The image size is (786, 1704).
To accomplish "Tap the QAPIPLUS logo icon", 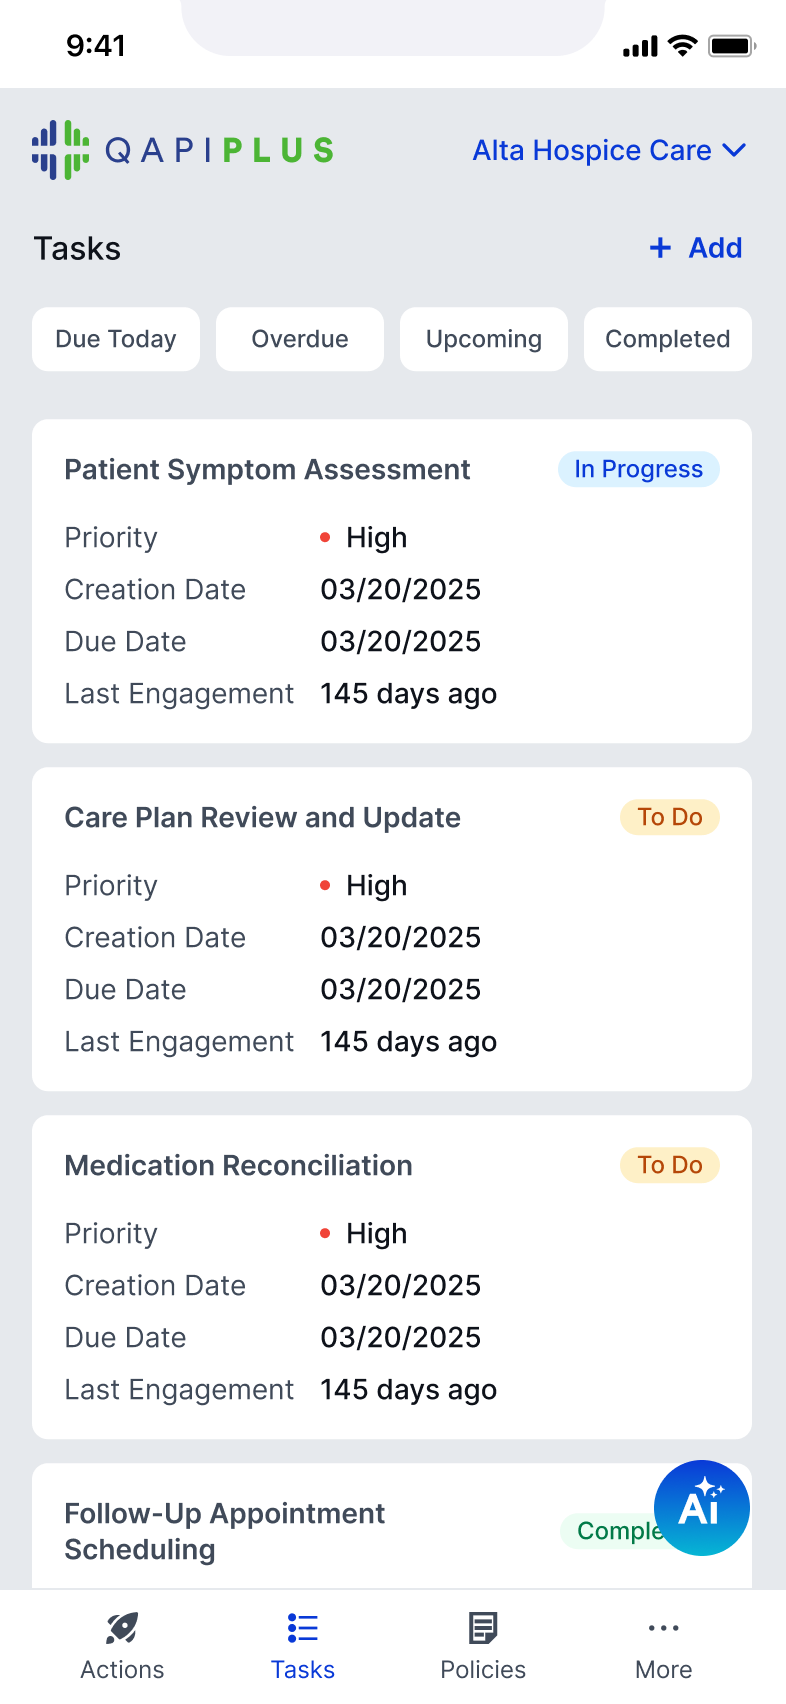I will 60,150.
